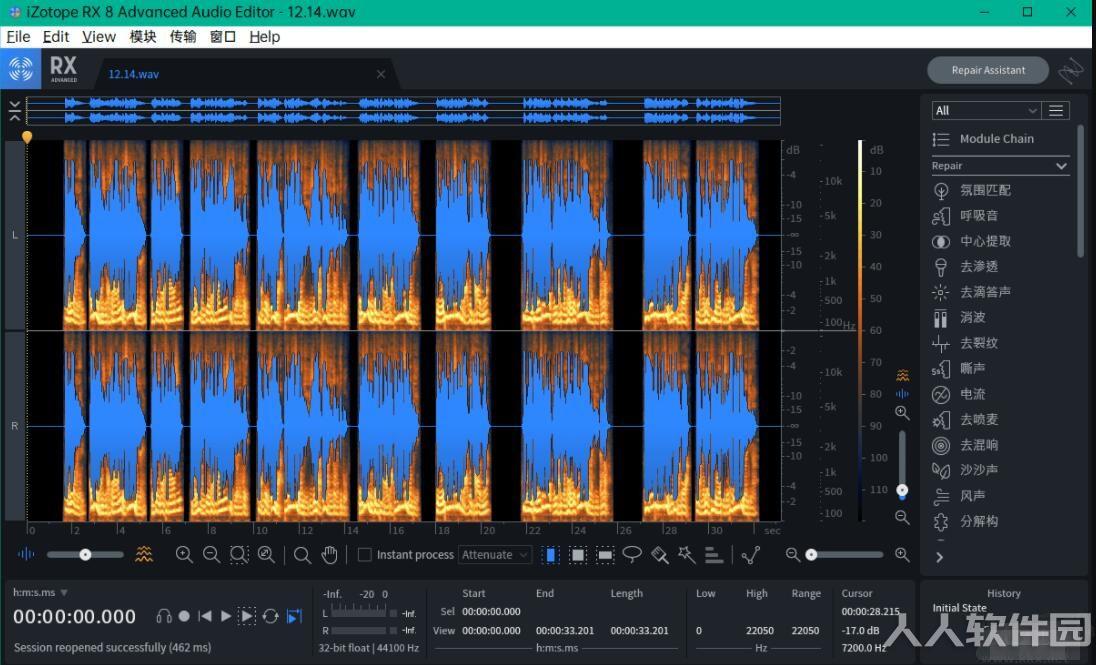Launch the Repair Assistant

tap(988, 70)
